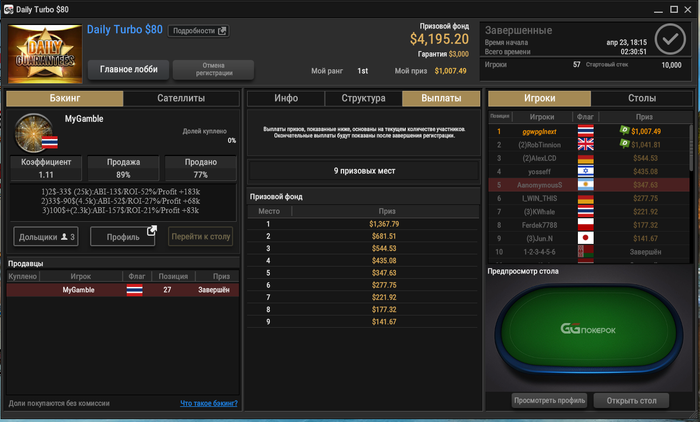Click German flag next to (2)AlexLCD
Image resolution: width=700 pixels, height=422 pixels.
tap(585, 158)
